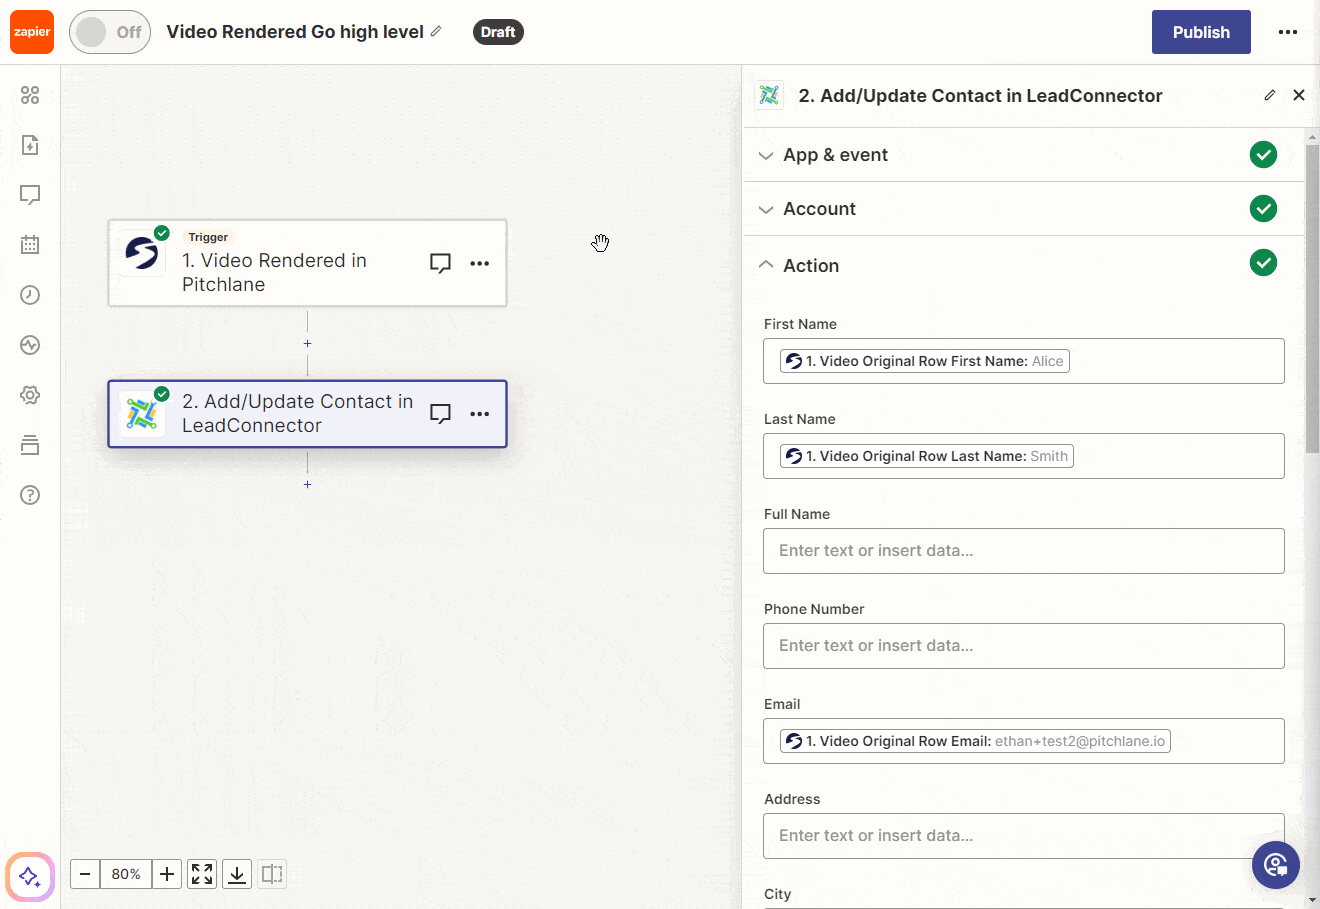
Task: Click the First Name input field
Action: click(x=1023, y=361)
